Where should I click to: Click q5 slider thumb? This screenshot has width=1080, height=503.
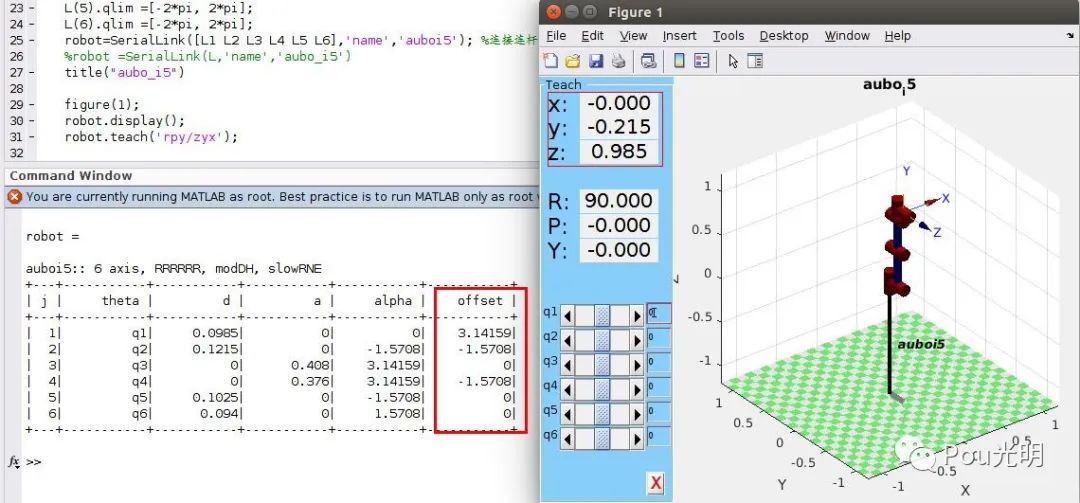click(x=603, y=413)
